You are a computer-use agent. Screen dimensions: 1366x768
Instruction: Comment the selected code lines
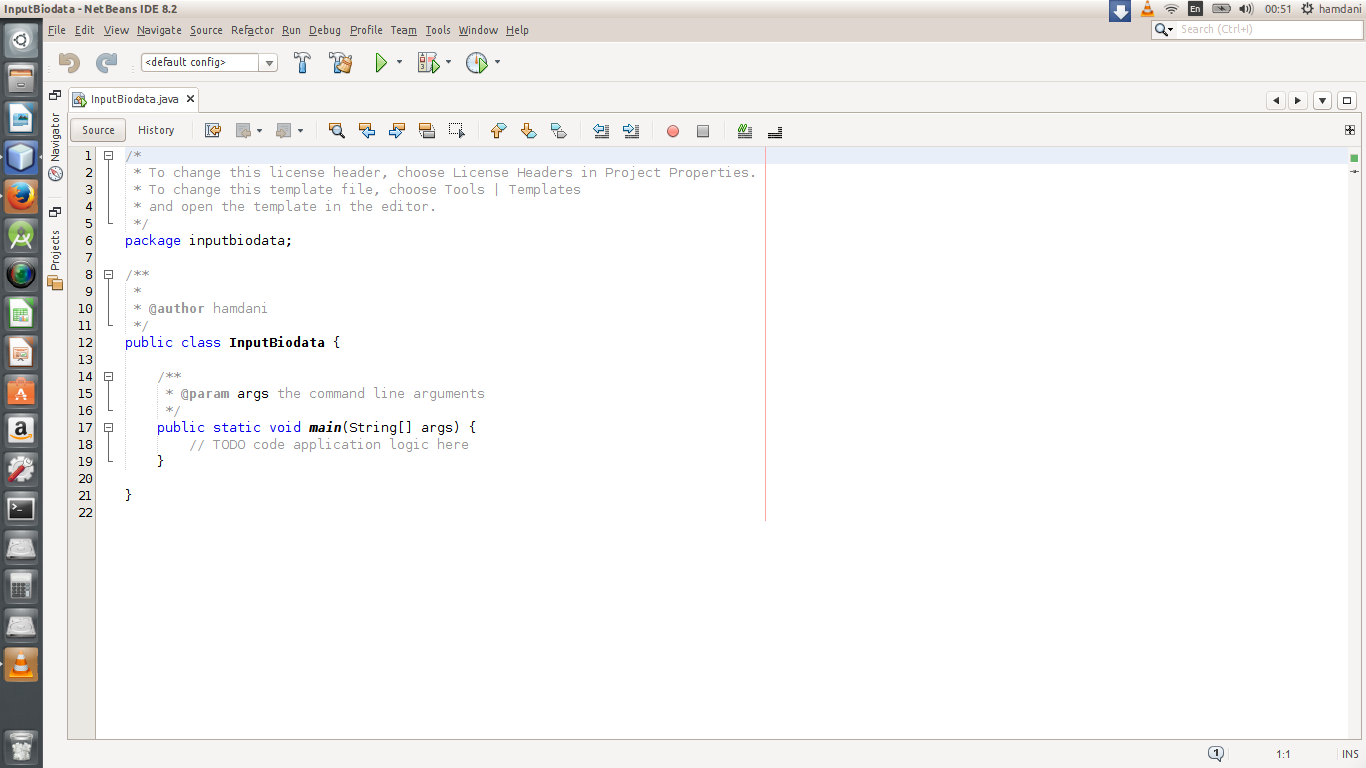[x=744, y=130]
